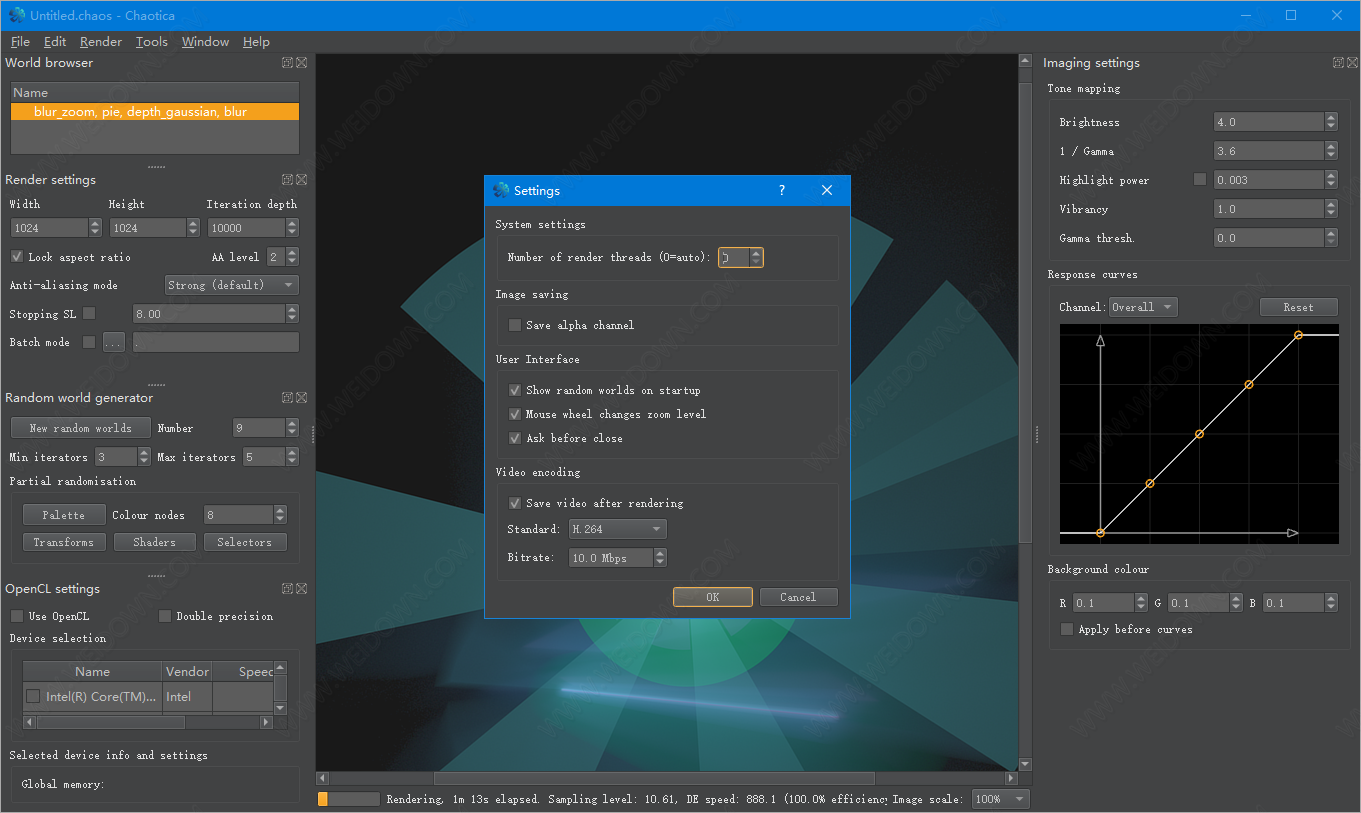Viewport: 1361px width, 813px height.
Task: Close the Render settings panel
Action: 302,180
